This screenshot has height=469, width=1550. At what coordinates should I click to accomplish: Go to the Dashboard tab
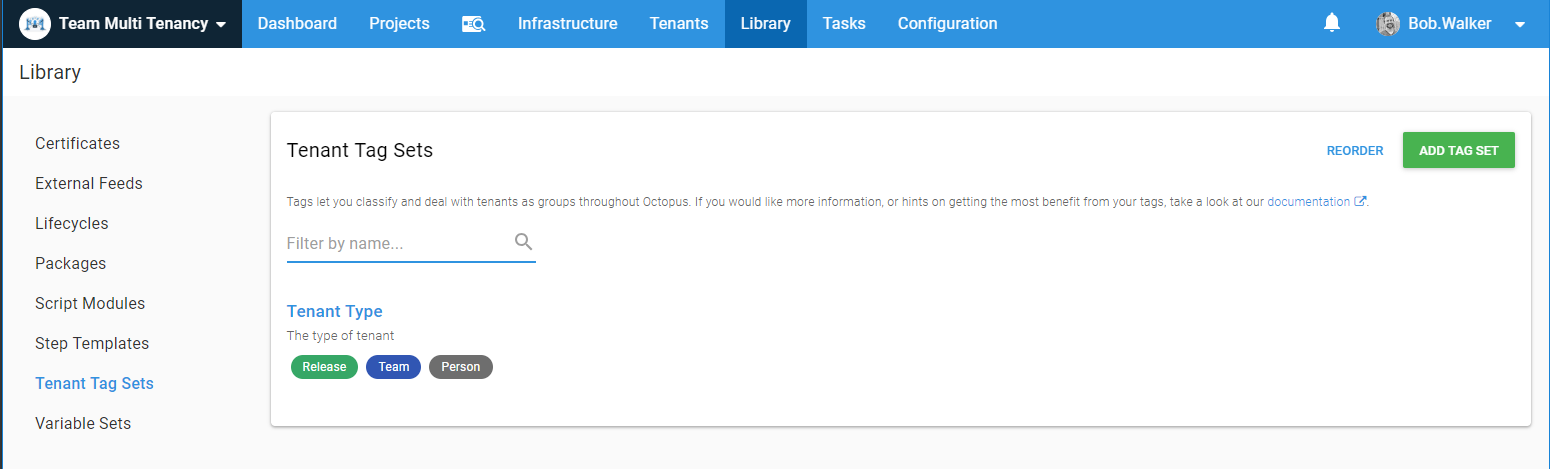point(297,23)
